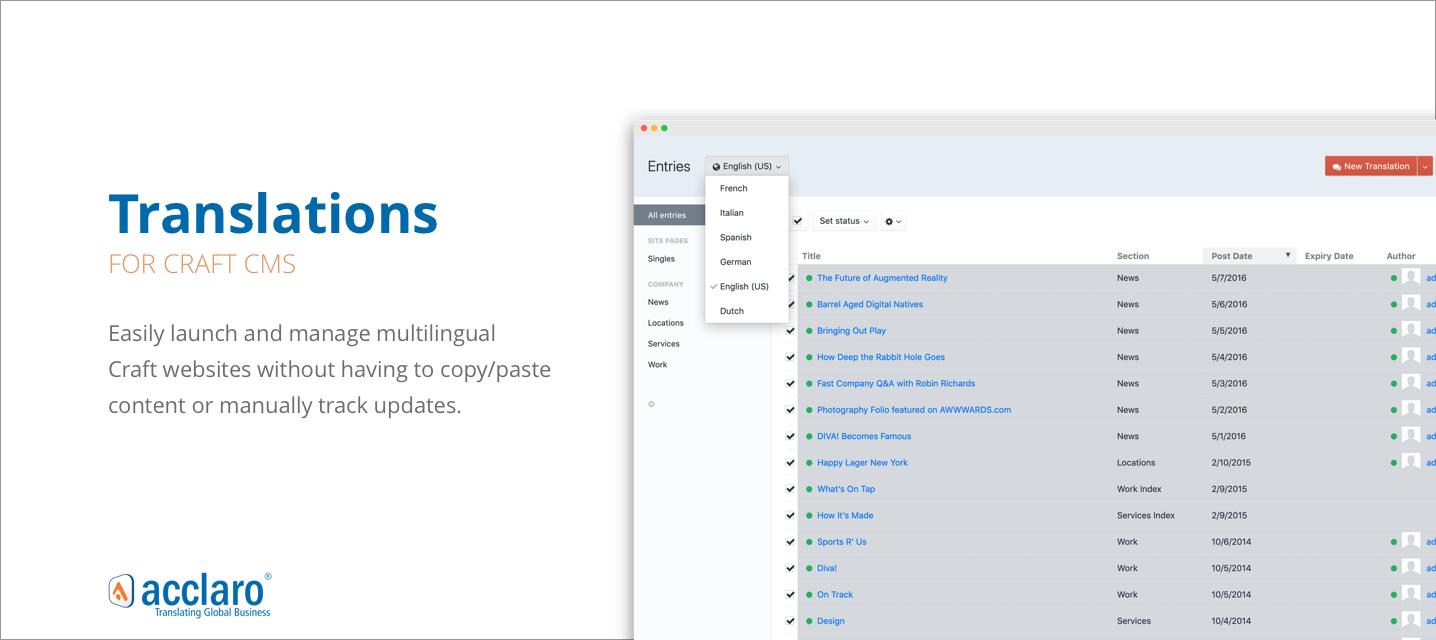The height and width of the screenshot is (640, 1436).
Task: Toggle the select-all checkbox in toolbar
Action: 797,221
